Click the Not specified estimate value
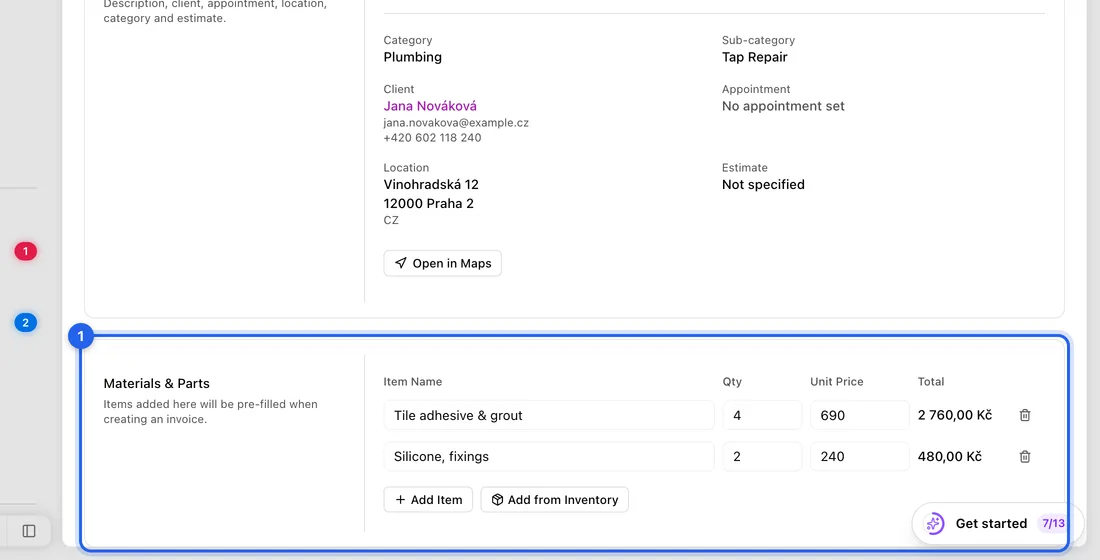The image size is (1100, 560). (x=763, y=185)
